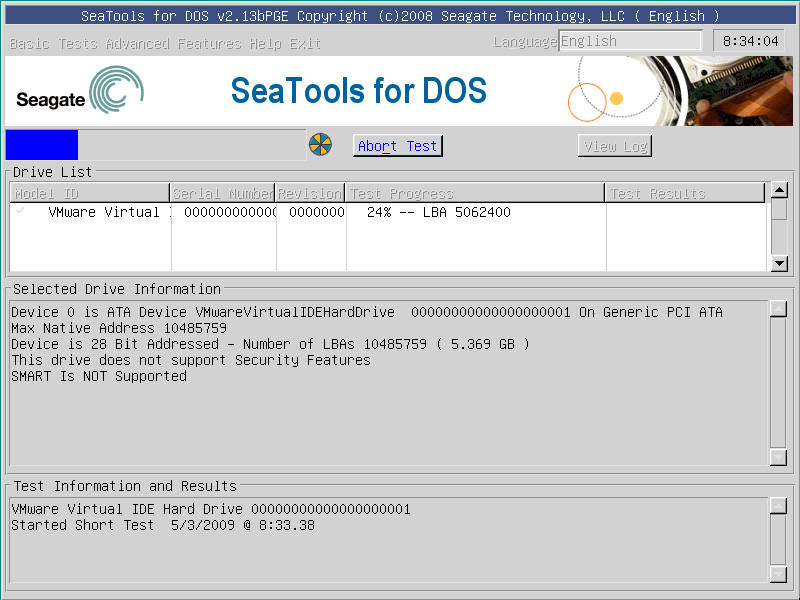800x600 pixels.
Task: Open the Language selector showing English
Action: 631,41
